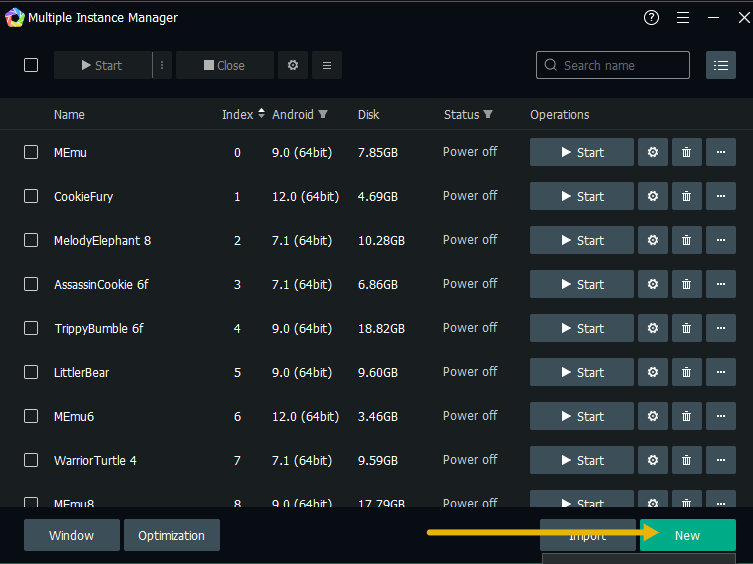Delete the MEmu instance with its trash icon
The image size is (753, 564).
point(687,152)
